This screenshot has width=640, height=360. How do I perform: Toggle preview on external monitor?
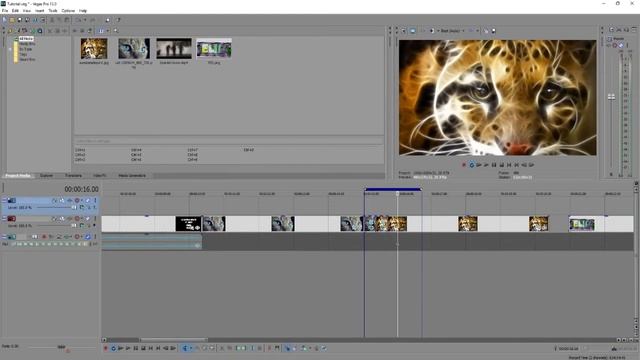413,31
